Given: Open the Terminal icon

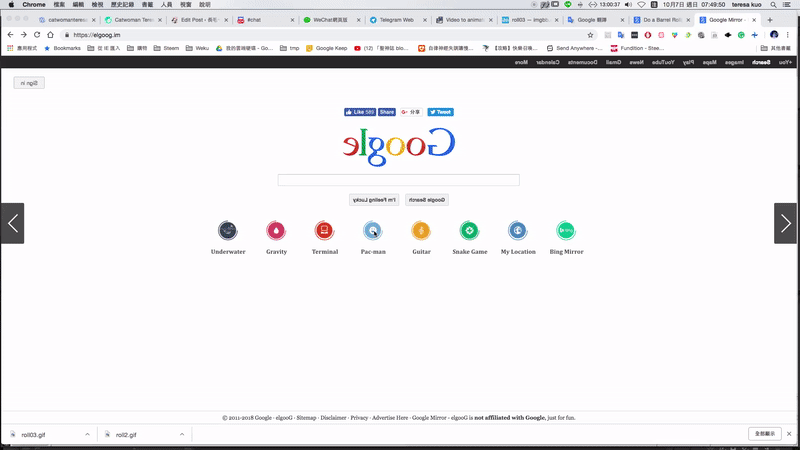Looking at the screenshot, I should click(x=324, y=231).
